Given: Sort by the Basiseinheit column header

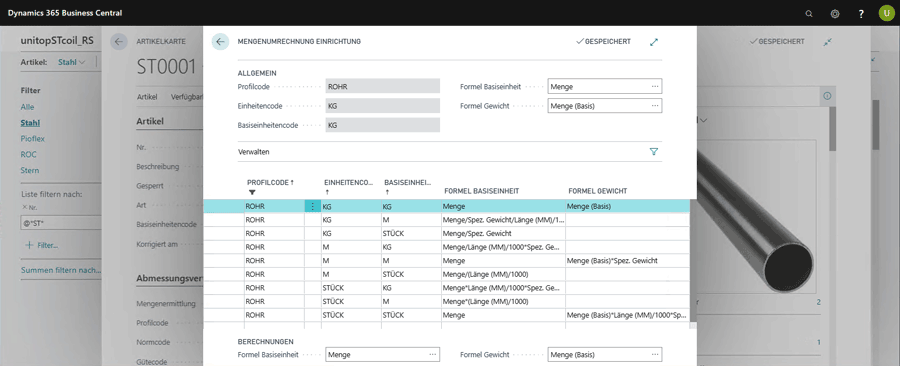Looking at the screenshot, I should (x=408, y=182).
